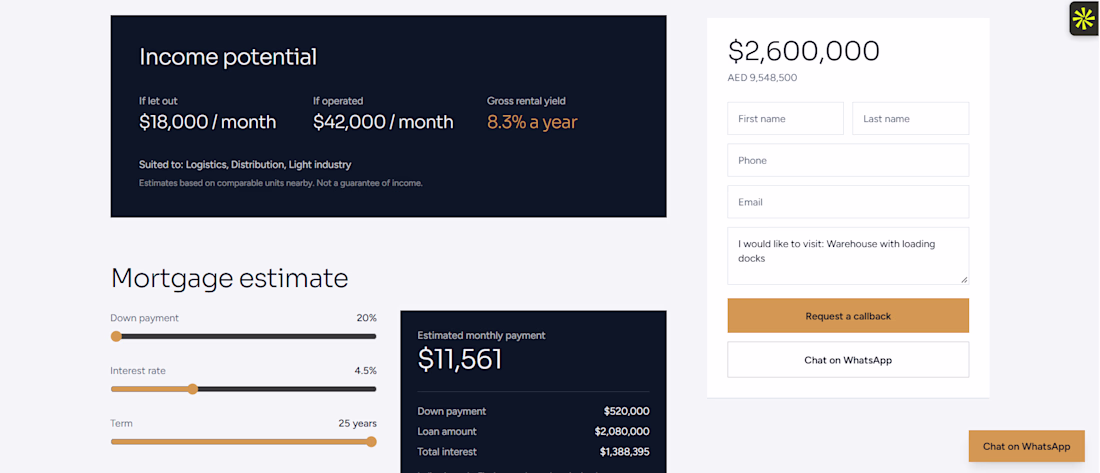
Task: Click the Suited to: Logistics line
Action: click(x=245, y=165)
